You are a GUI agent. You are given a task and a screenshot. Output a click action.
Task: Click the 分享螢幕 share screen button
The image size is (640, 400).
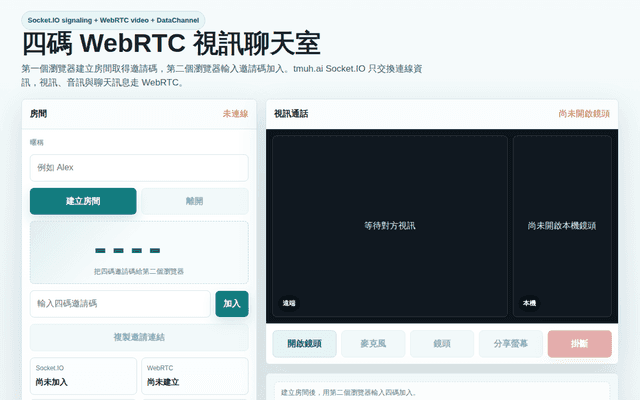coord(511,344)
